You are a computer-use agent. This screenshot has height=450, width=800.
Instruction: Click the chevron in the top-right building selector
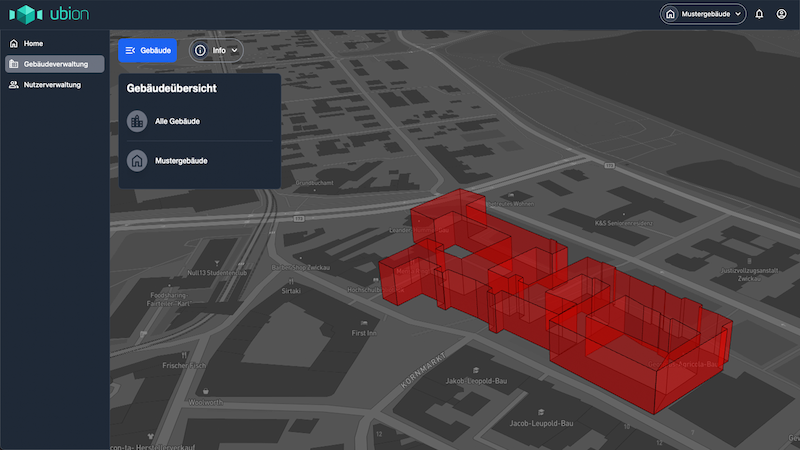[739, 14]
